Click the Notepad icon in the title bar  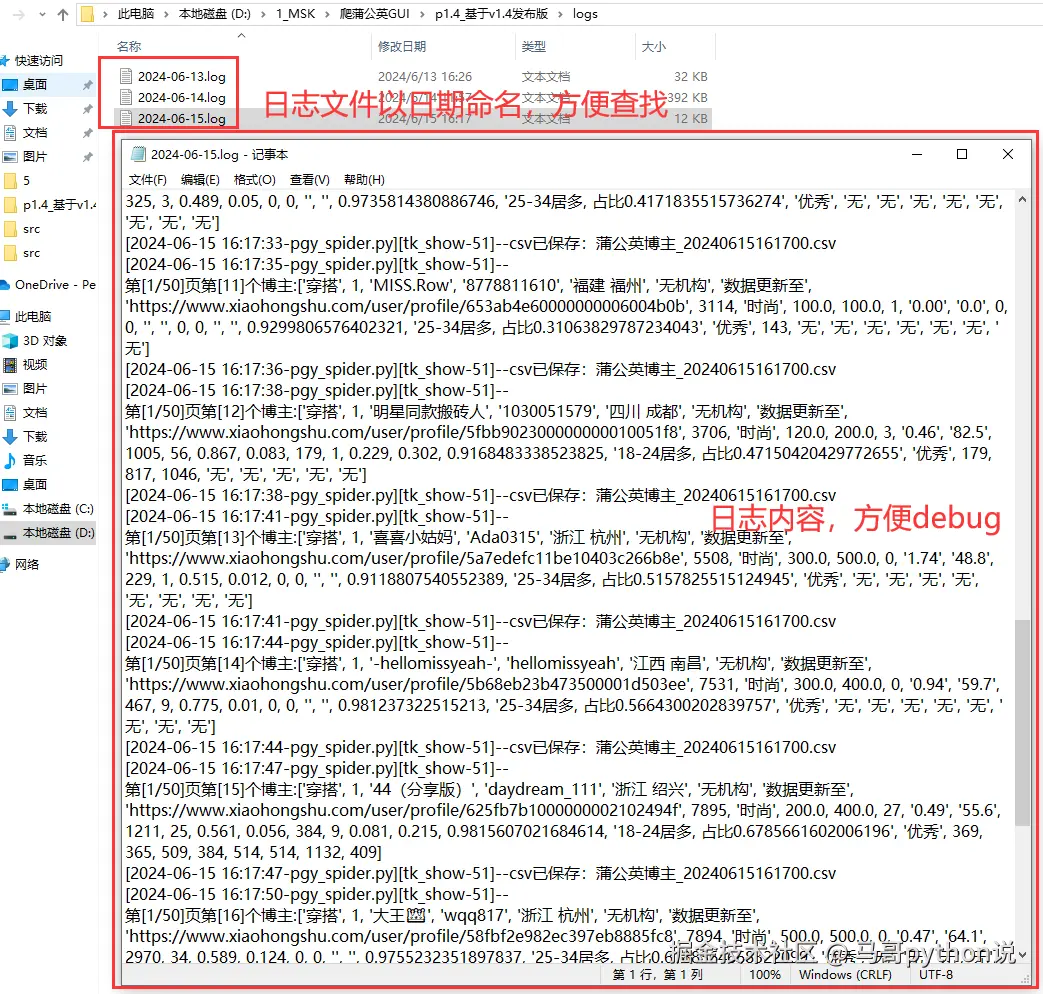click(x=137, y=153)
